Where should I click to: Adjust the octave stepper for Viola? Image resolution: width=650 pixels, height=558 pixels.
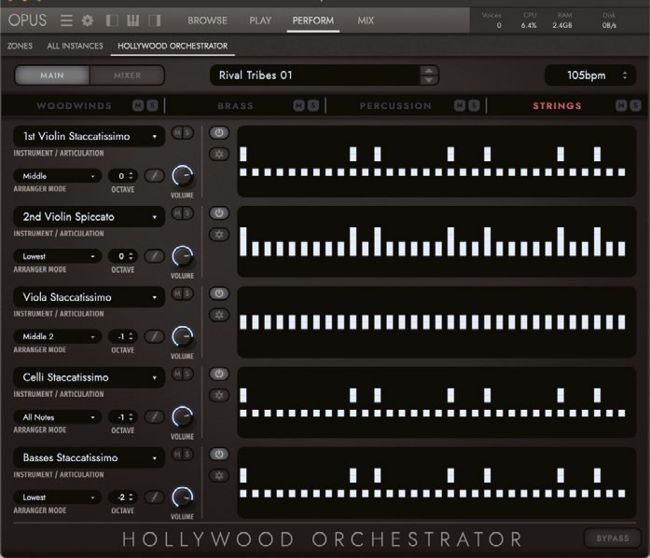131,336
